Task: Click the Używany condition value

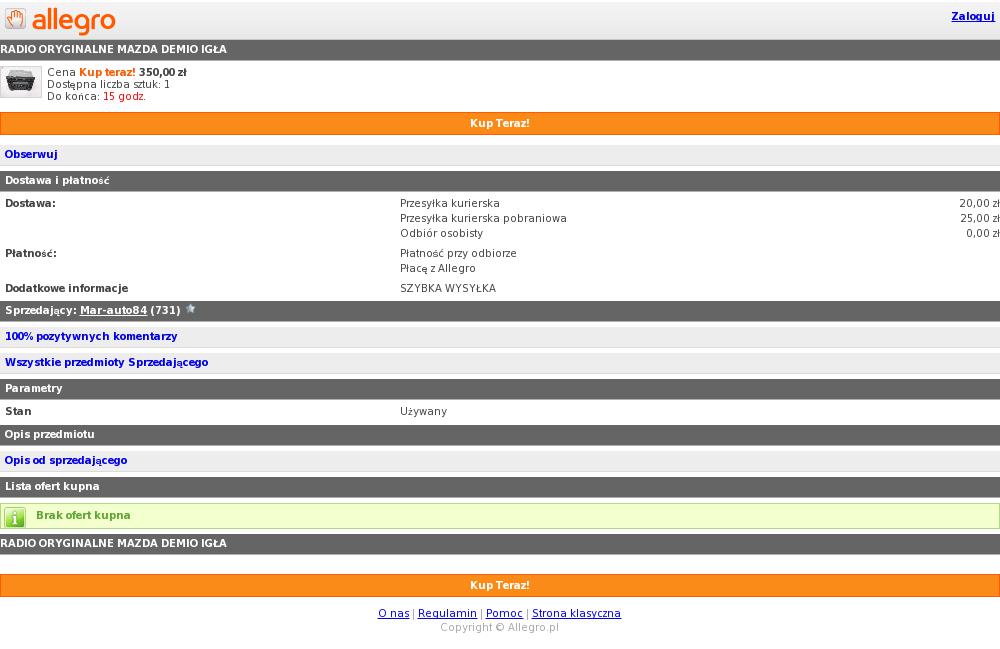Action: click(x=423, y=411)
